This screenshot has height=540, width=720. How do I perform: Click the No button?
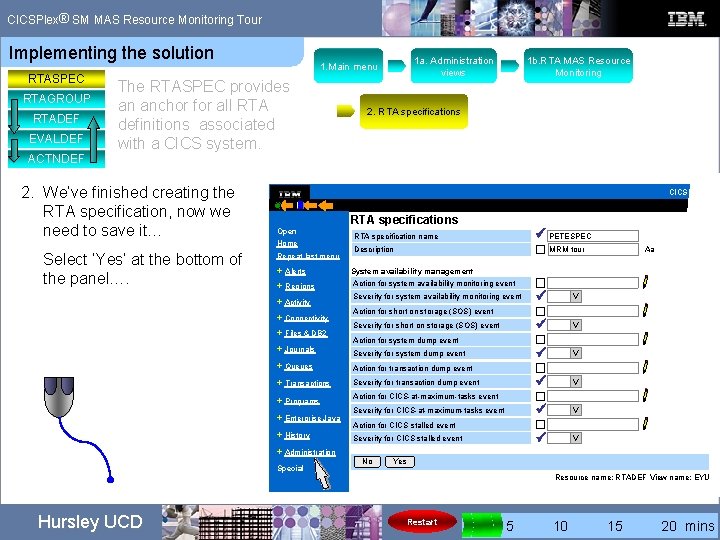(367, 461)
